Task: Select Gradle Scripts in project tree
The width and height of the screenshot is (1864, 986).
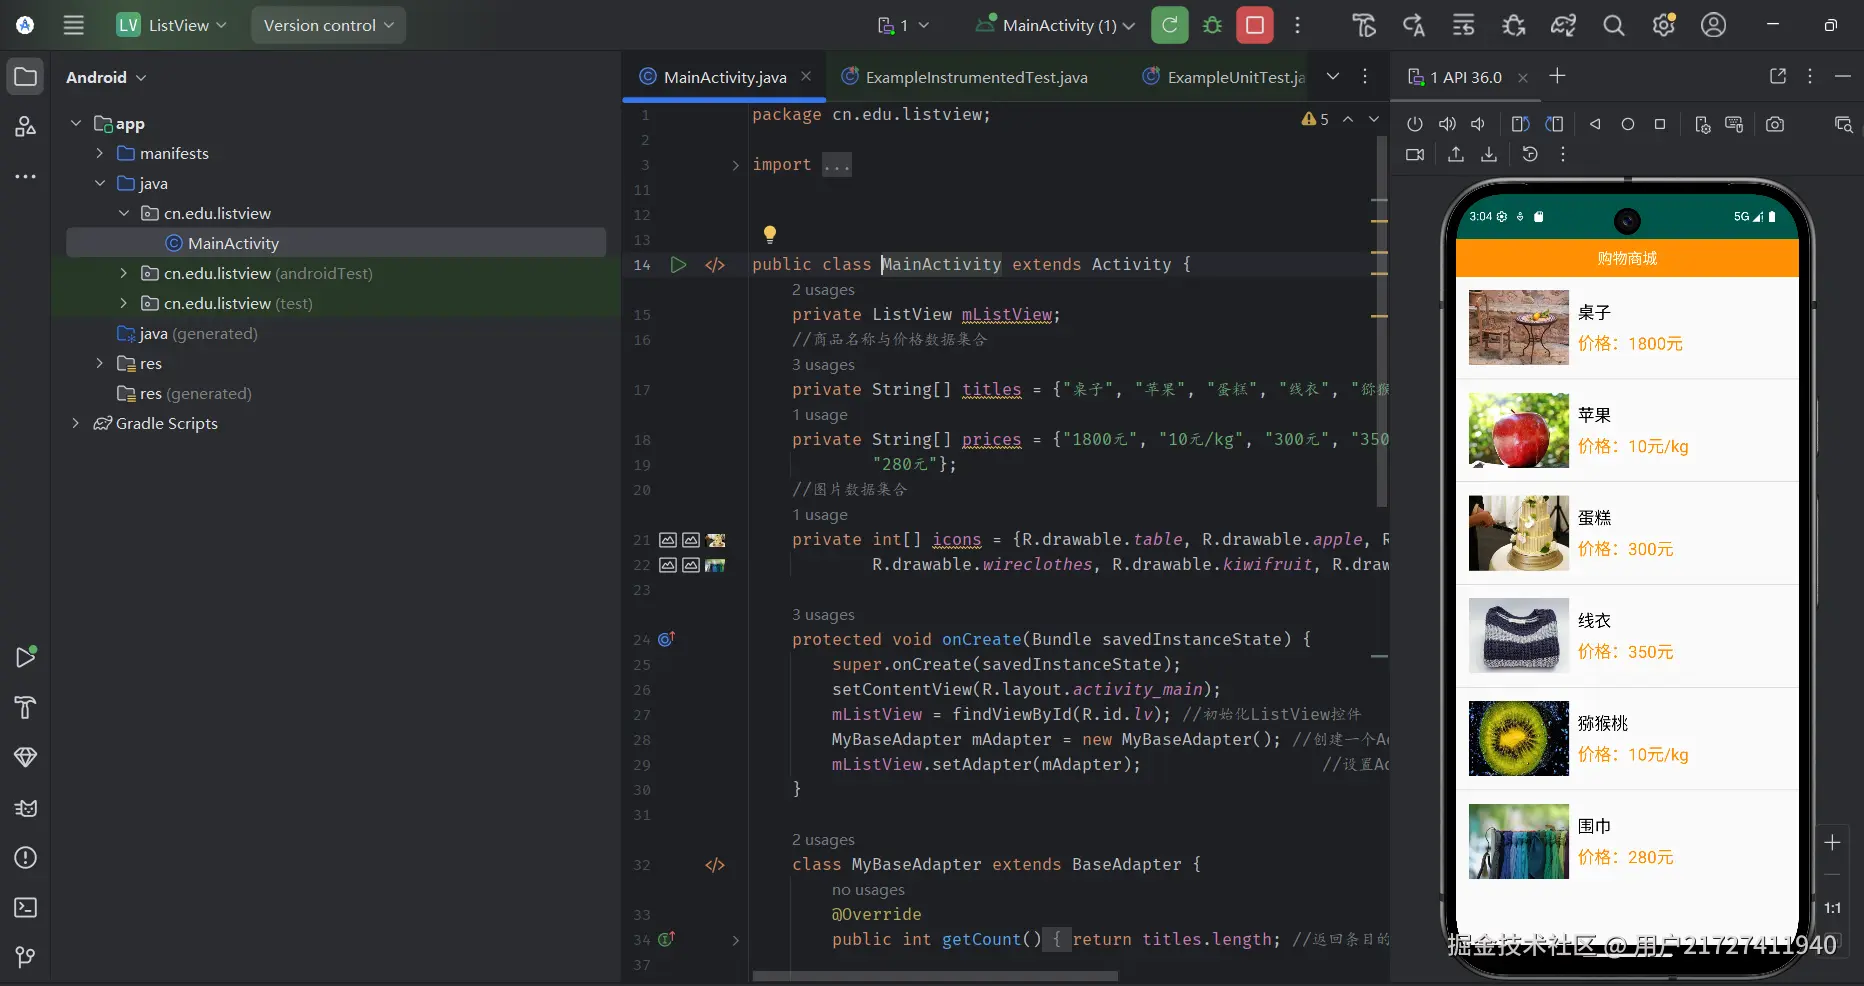Action: pyautogui.click(x=166, y=423)
